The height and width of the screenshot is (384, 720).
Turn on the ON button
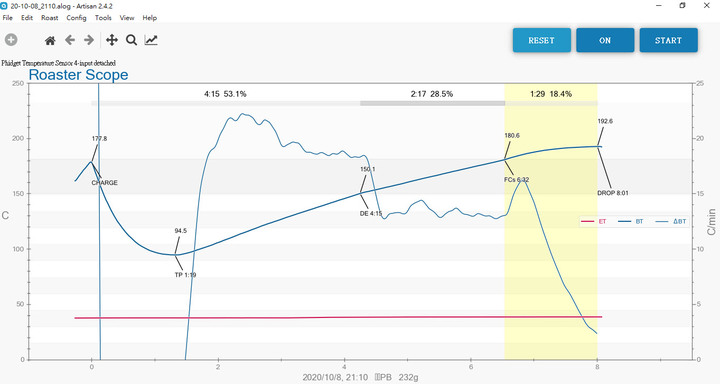(x=605, y=40)
